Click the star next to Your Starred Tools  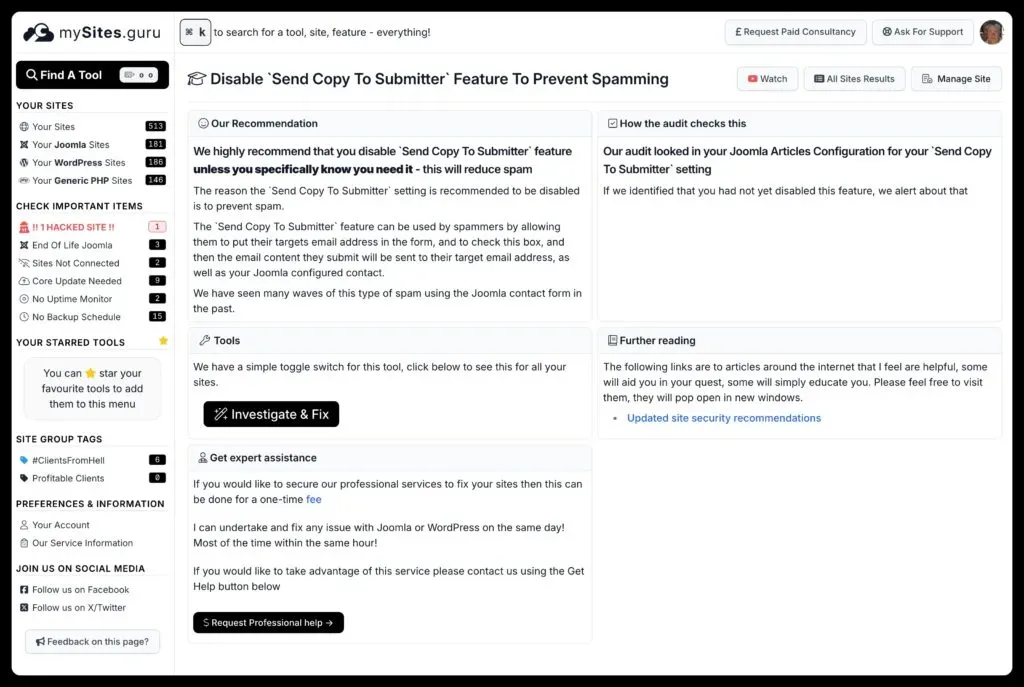pos(163,340)
